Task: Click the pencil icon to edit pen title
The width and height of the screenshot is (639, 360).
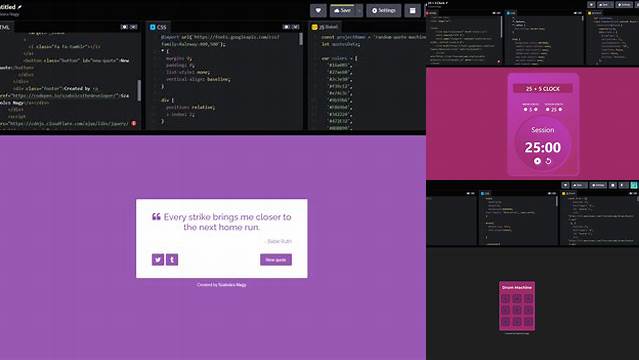Action: click(20, 7)
